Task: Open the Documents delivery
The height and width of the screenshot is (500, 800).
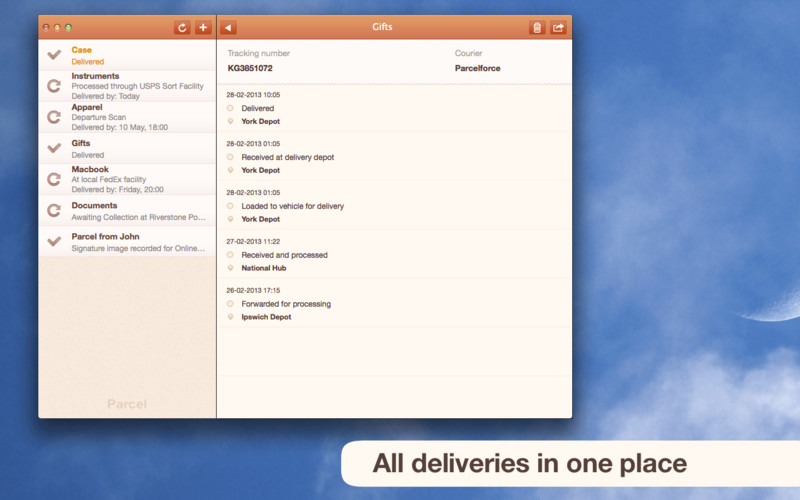Action: 128,210
